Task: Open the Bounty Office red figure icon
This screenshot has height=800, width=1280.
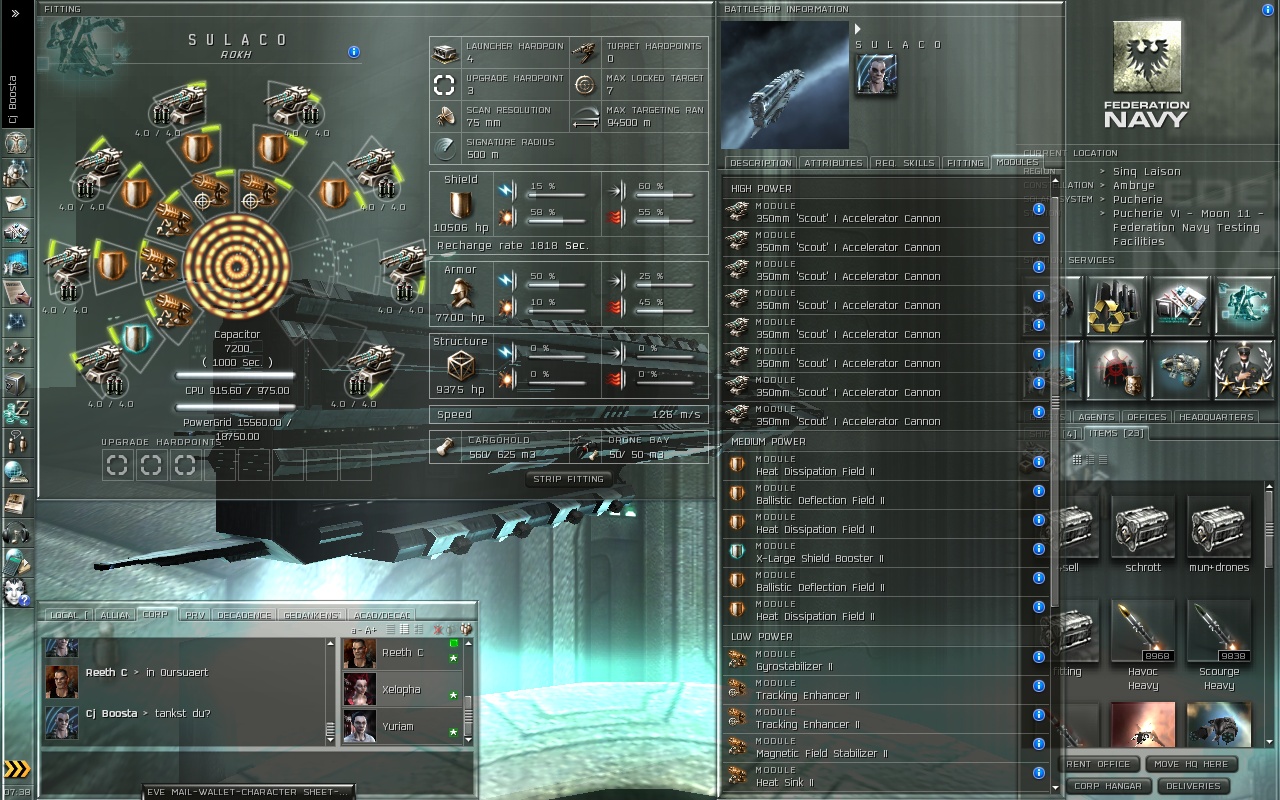Action: [1117, 370]
